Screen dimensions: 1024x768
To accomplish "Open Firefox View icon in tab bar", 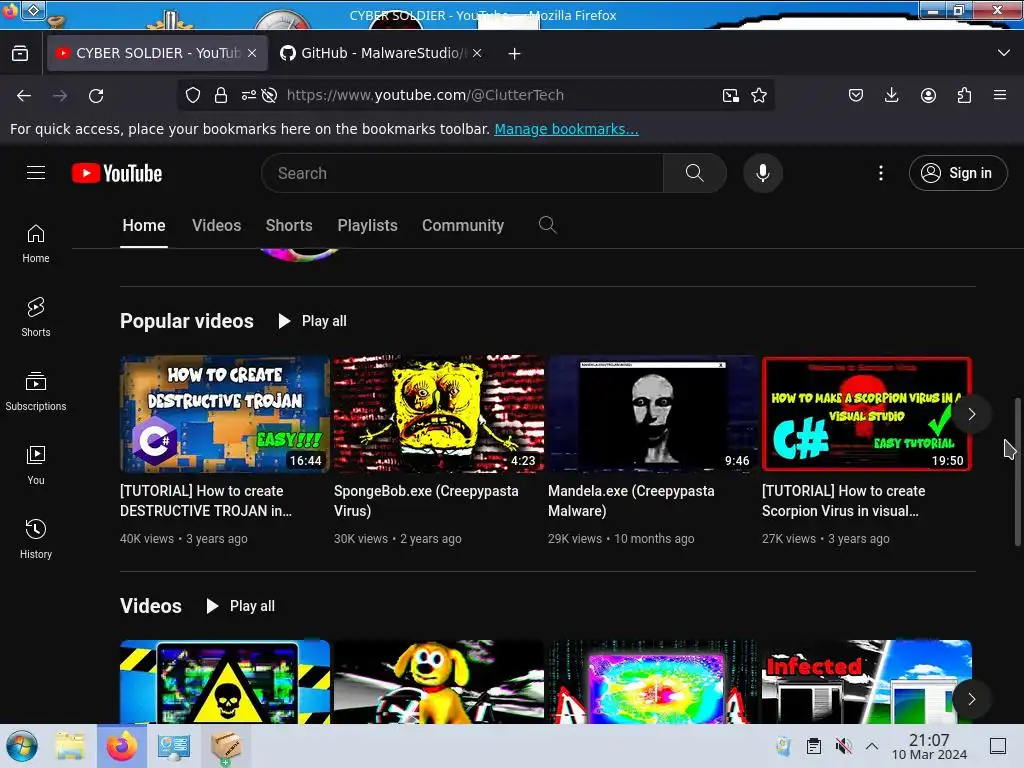I will coord(20,53).
